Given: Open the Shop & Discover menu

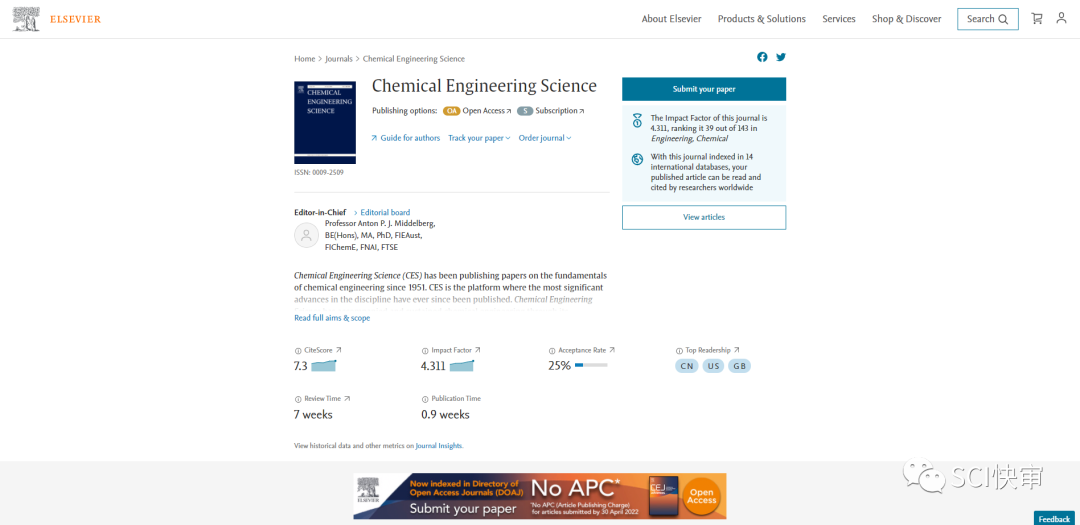Looking at the screenshot, I should 906,19.
